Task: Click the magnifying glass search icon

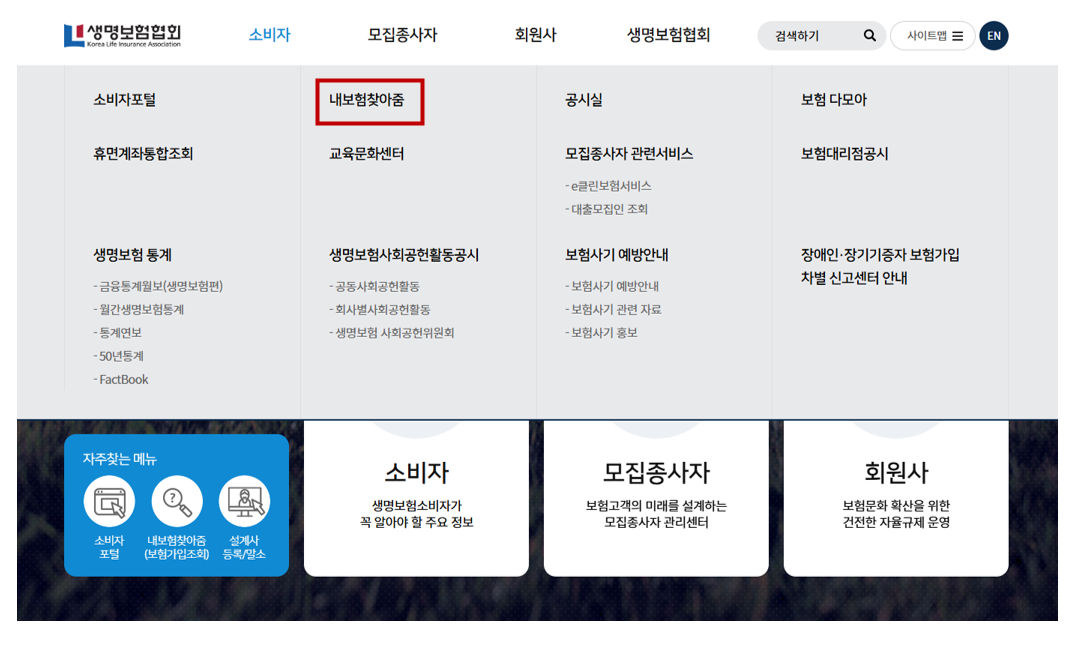Action: (869, 36)
